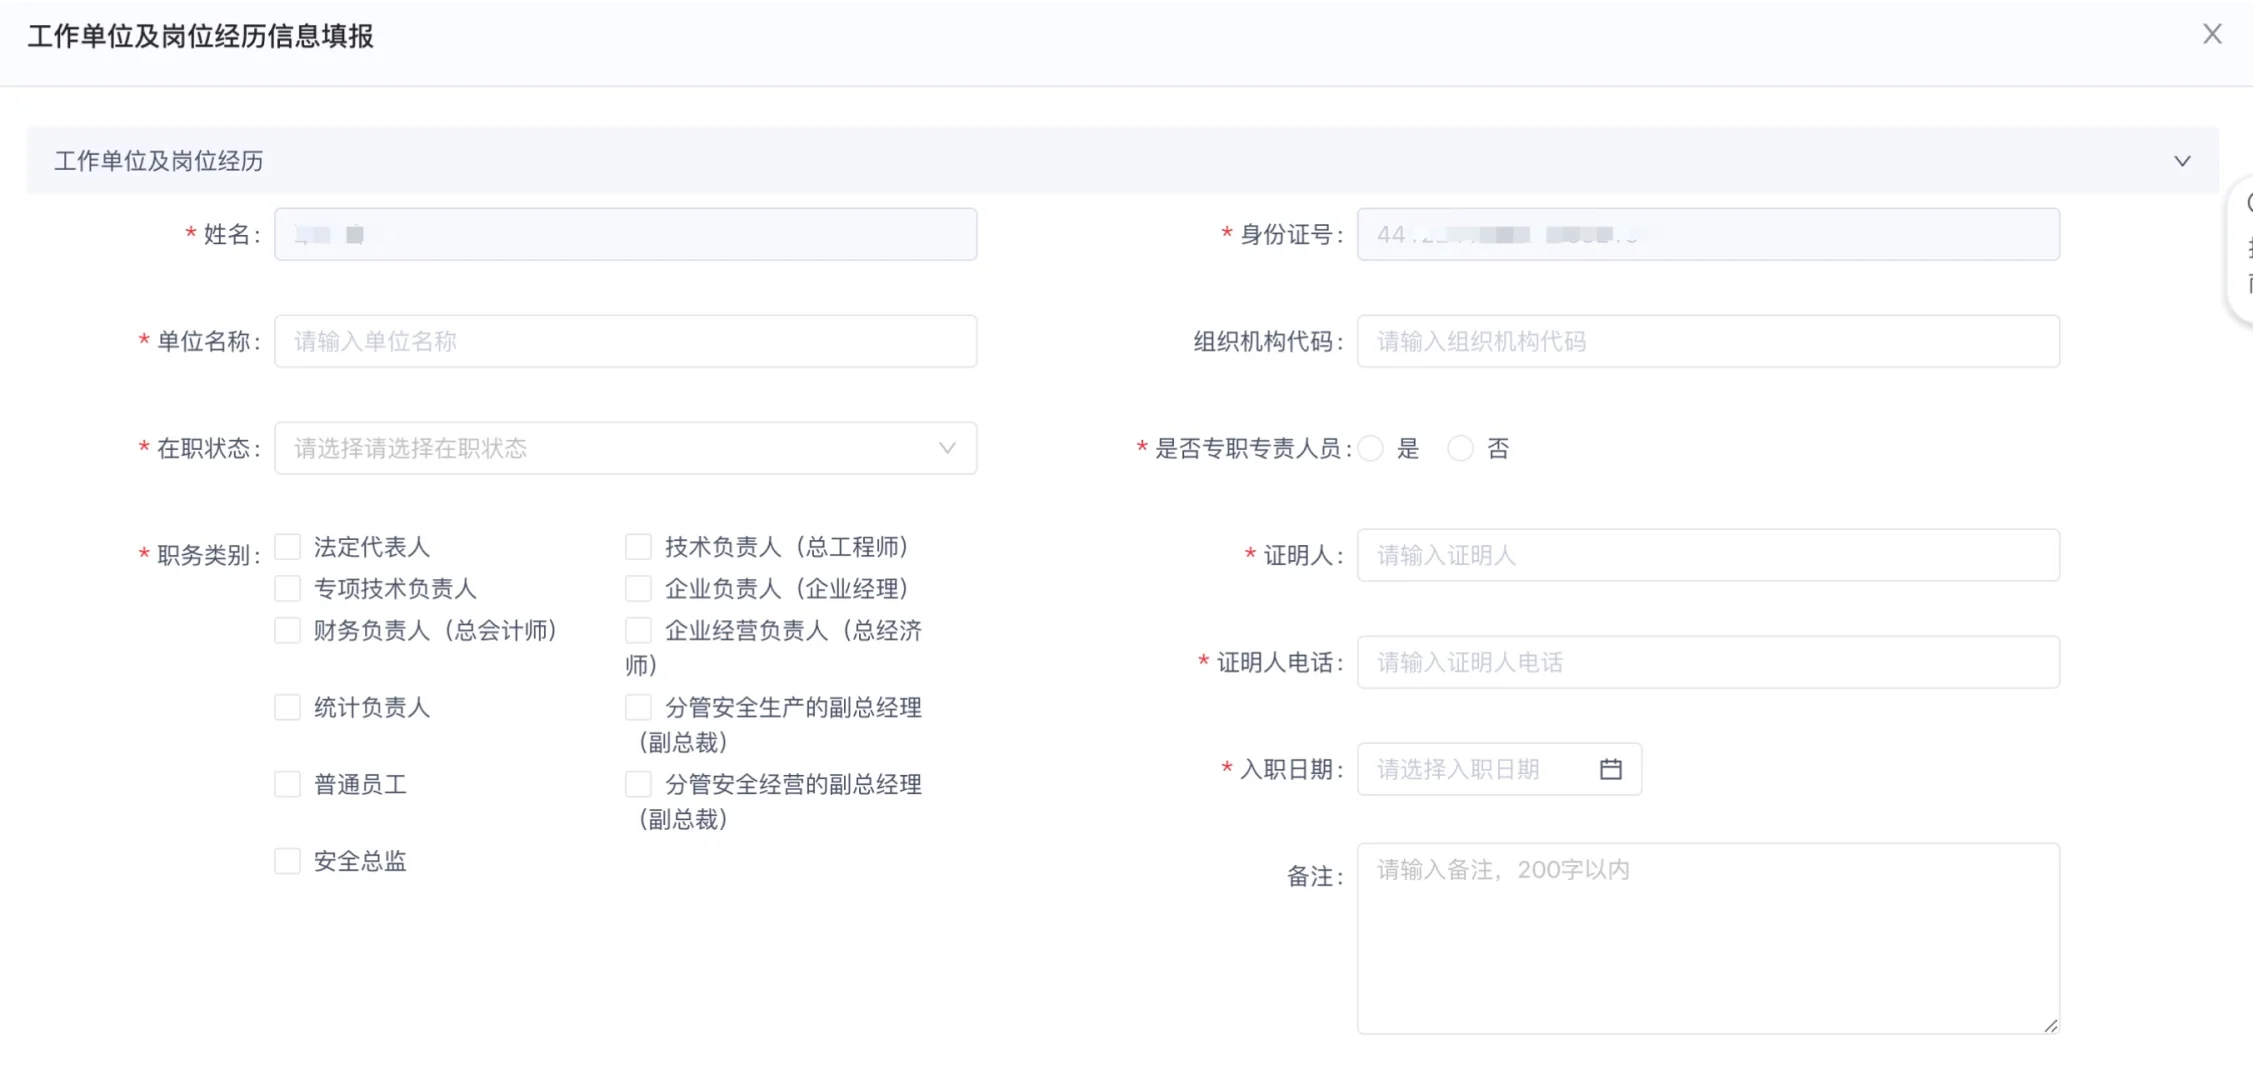The image size is (2253, 1080).
Task: Click the calendar icon in 入职日期 field
Action: [x=1610, y=769]
